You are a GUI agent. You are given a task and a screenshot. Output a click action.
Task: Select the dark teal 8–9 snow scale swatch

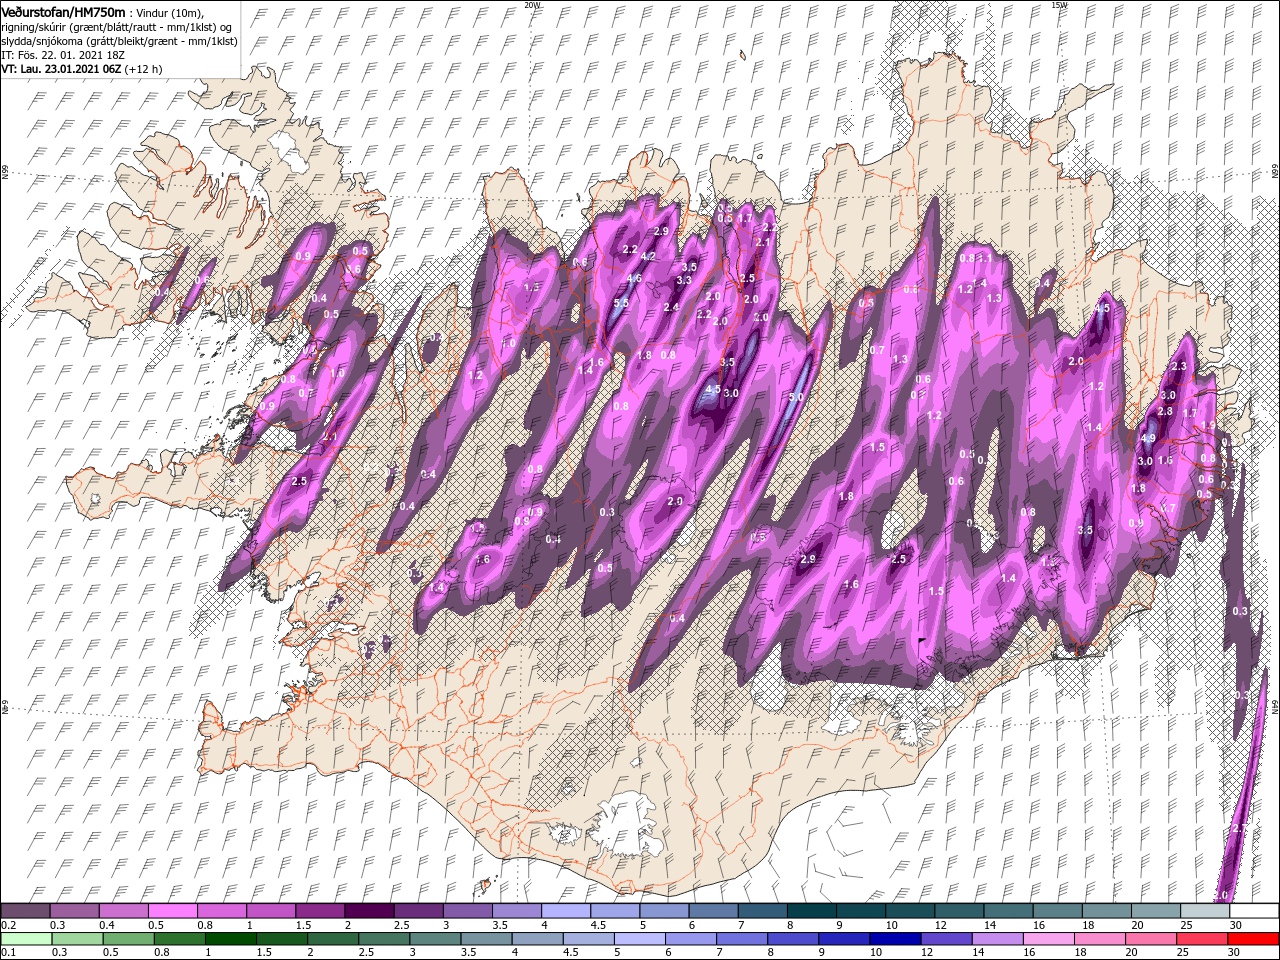click(810, 911)
